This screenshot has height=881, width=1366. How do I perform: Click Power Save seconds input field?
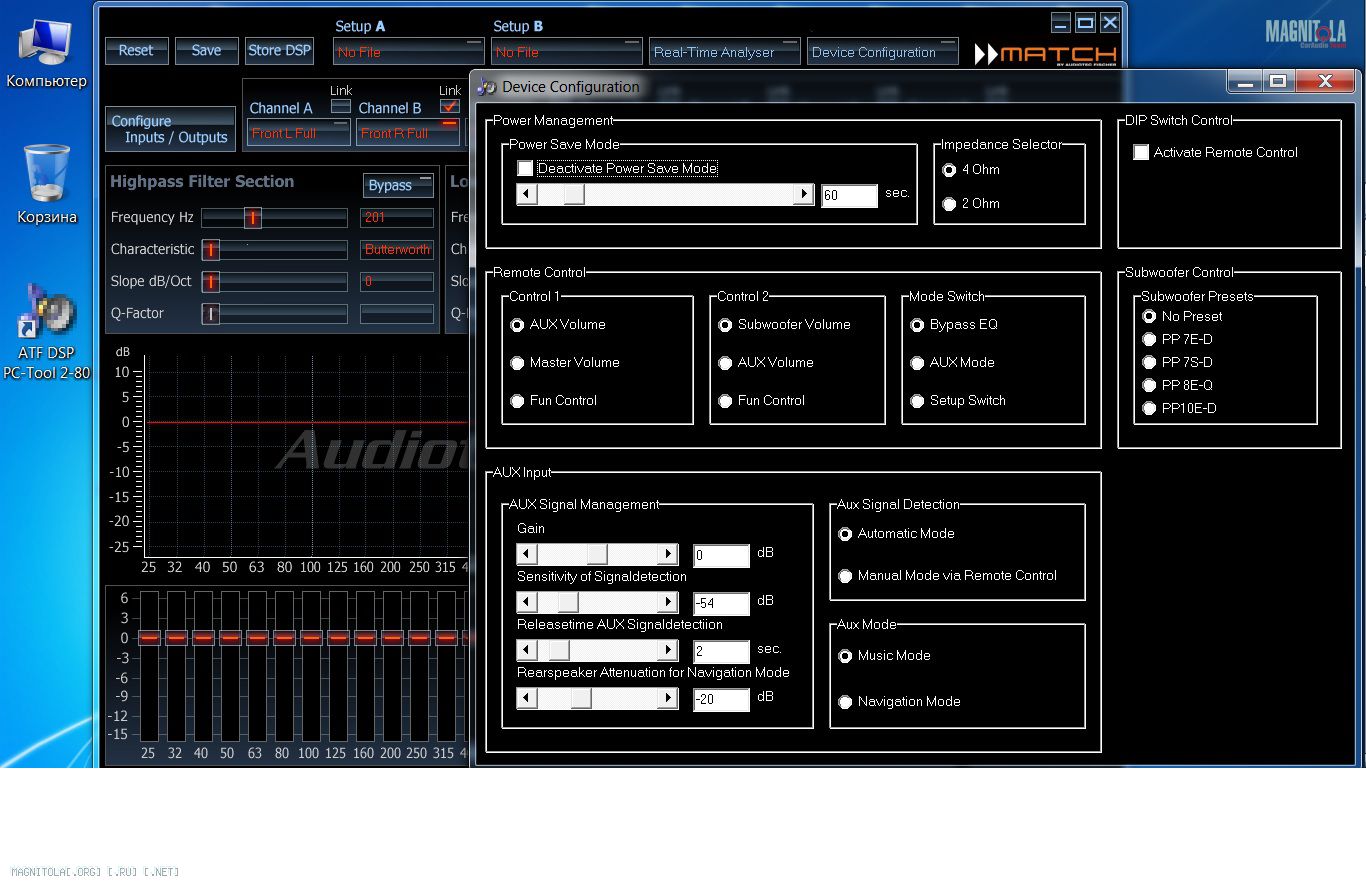(x=849, y=196)
